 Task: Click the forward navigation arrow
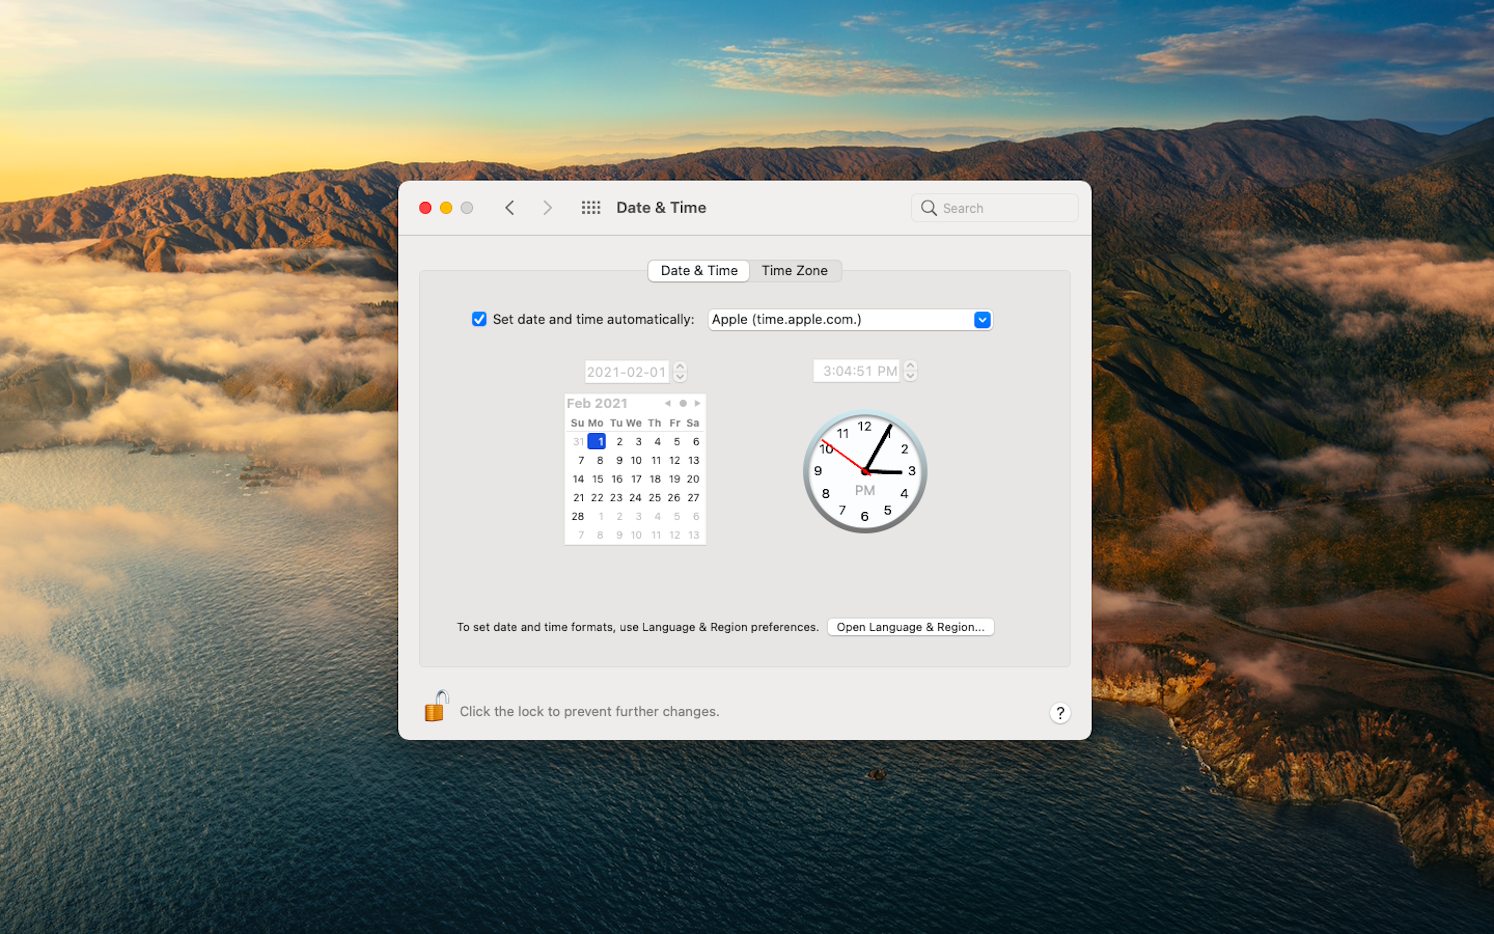click(547, 207)
